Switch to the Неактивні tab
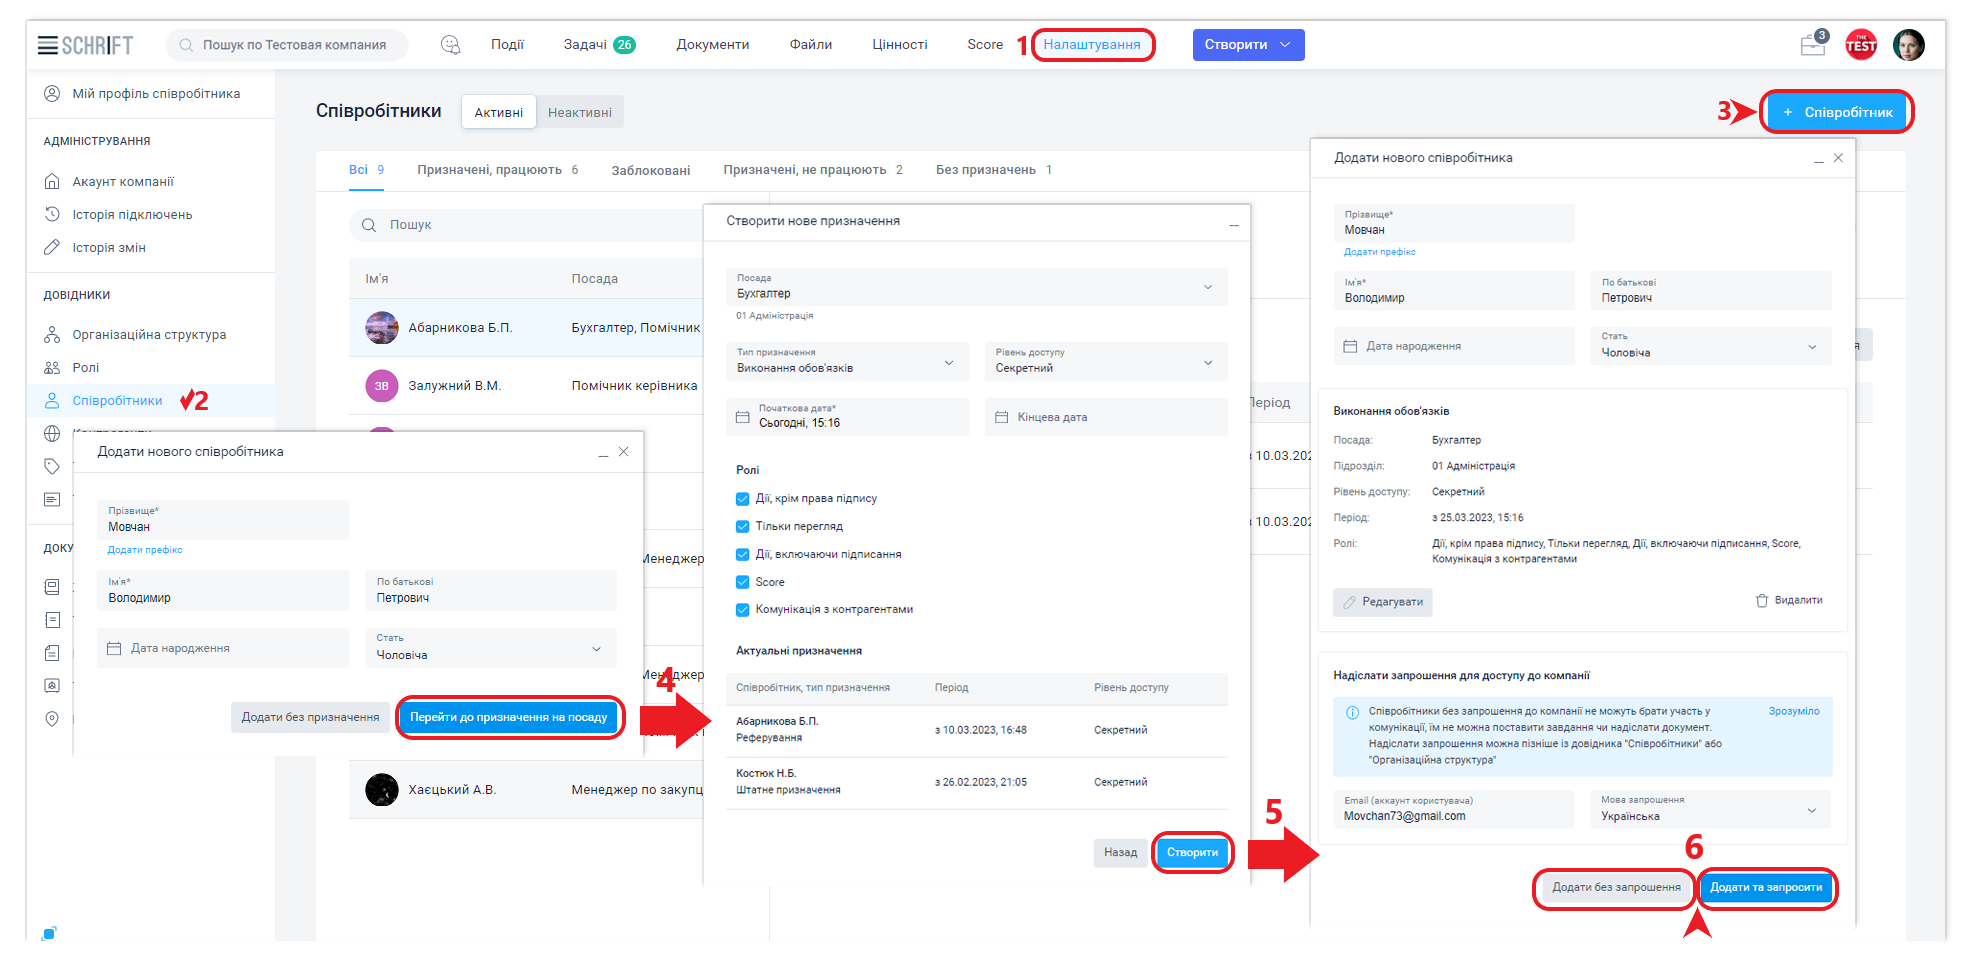1969x962 pixels. point(579,113)
